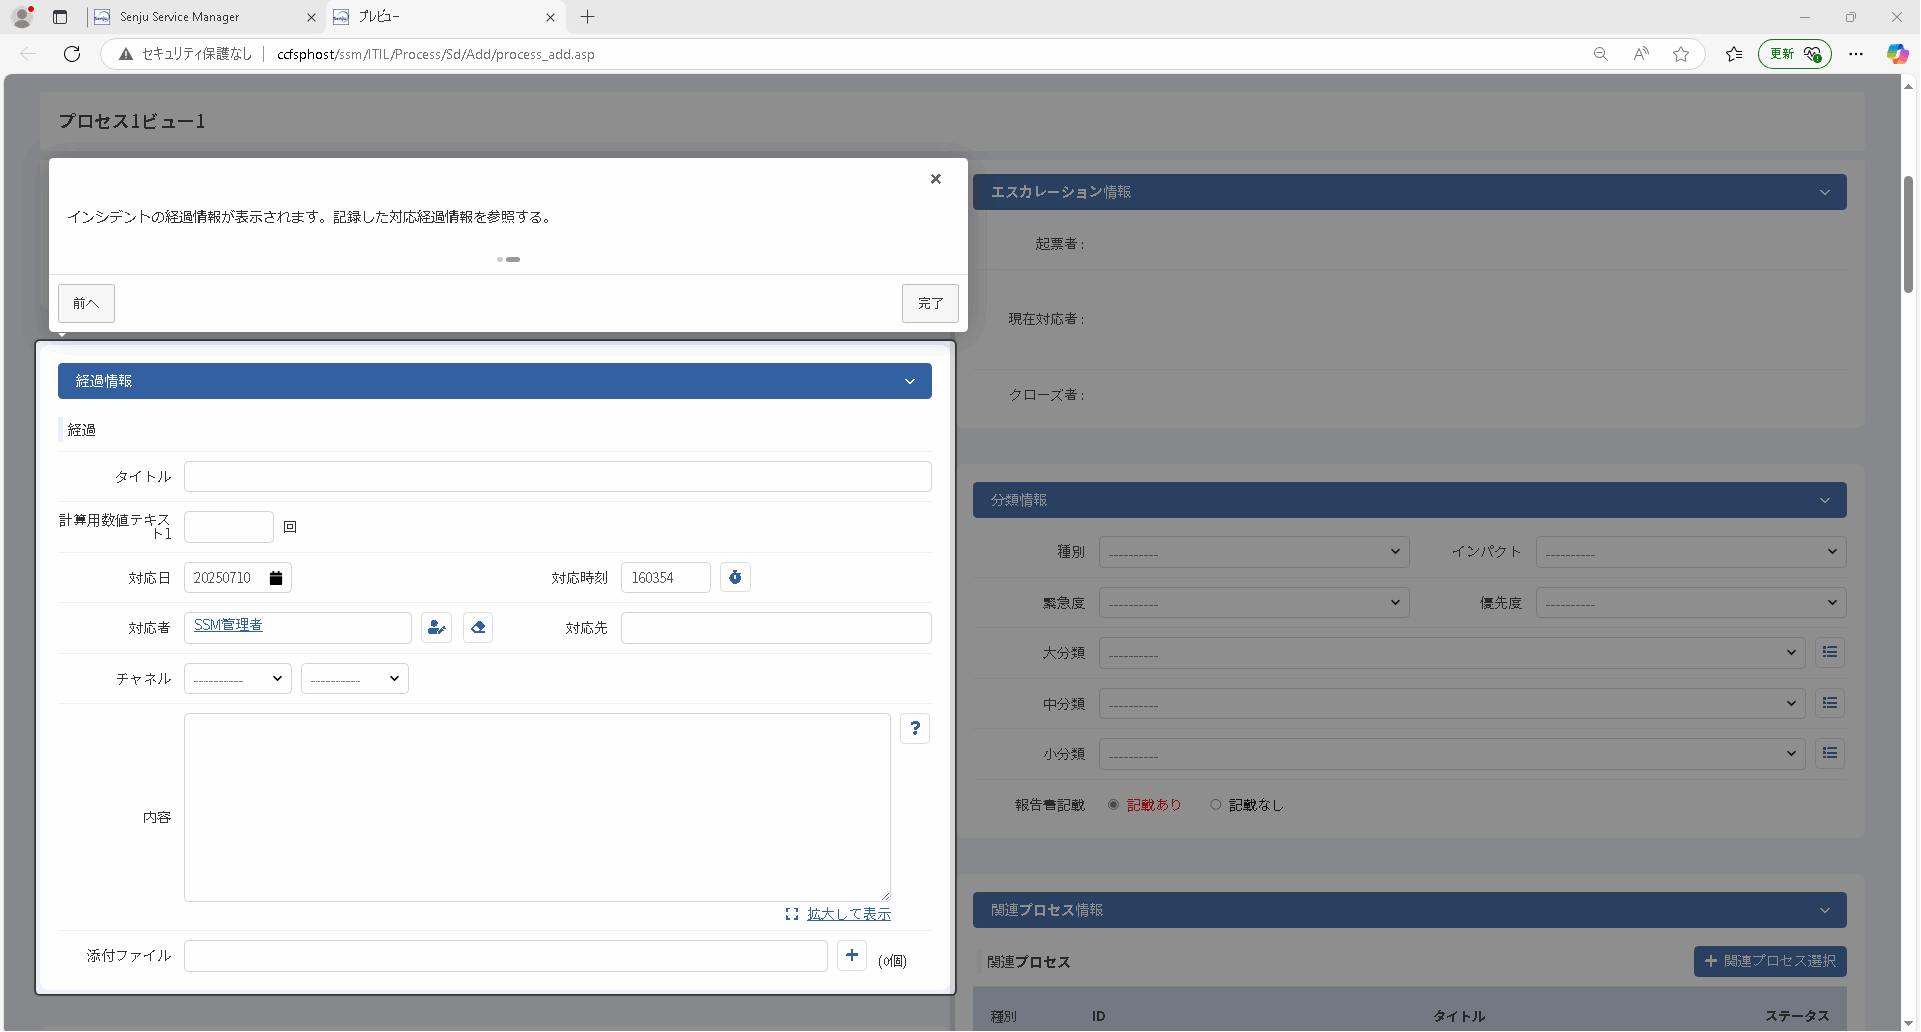Open the help question mark beside 内容
This screenshot has height=1032, width=1921.
915,728
